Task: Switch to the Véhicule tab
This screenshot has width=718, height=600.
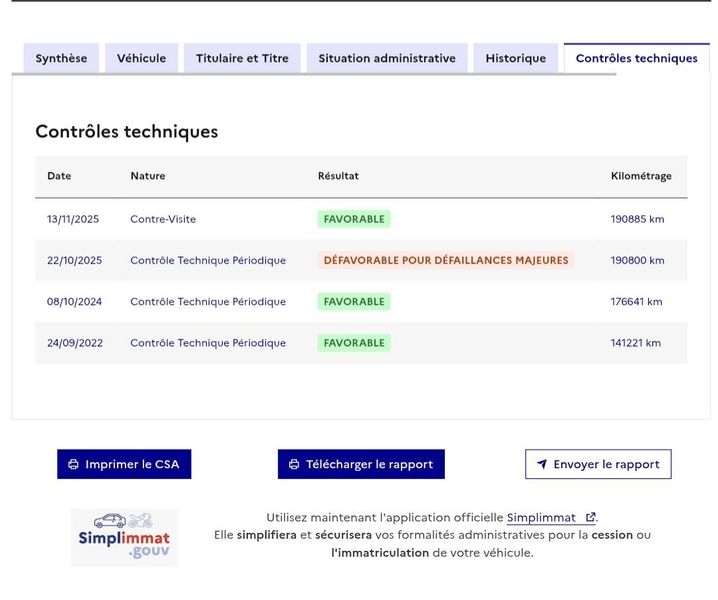Action: pyautogui.click(x=141, y=58)
